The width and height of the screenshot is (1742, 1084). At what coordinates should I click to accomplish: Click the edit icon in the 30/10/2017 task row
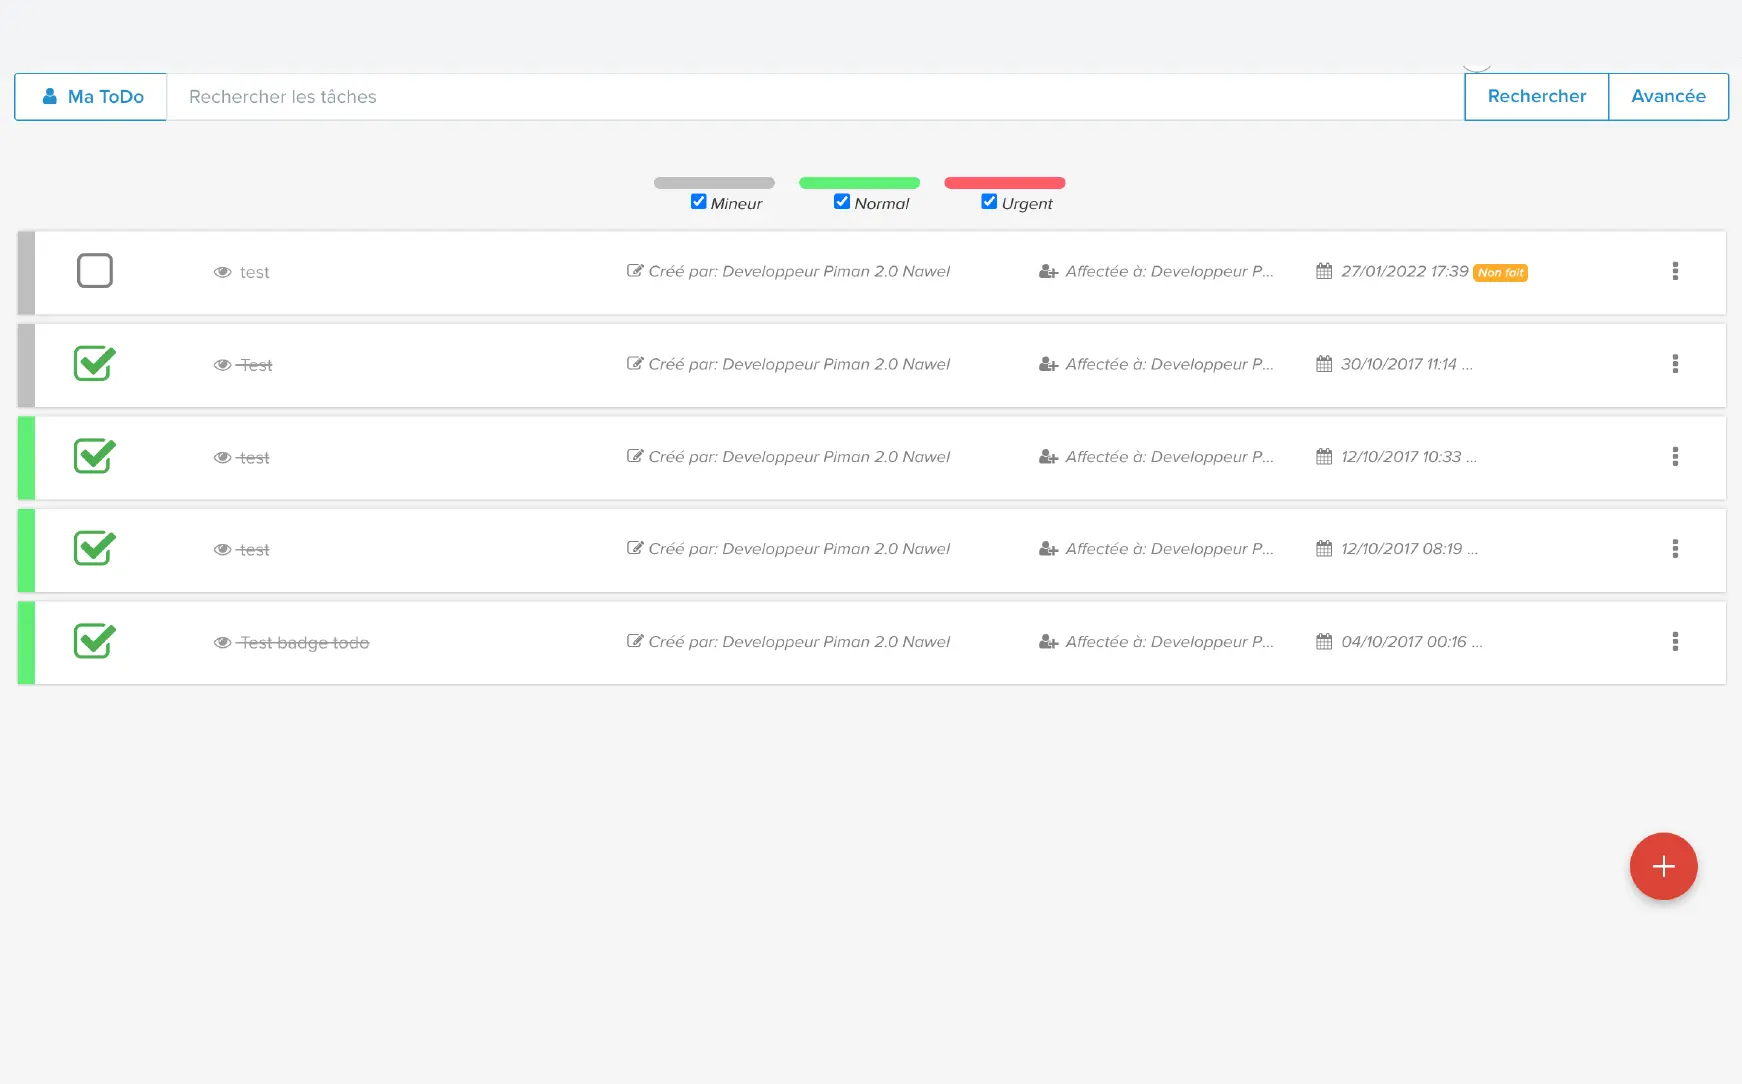tap(635, 364)
